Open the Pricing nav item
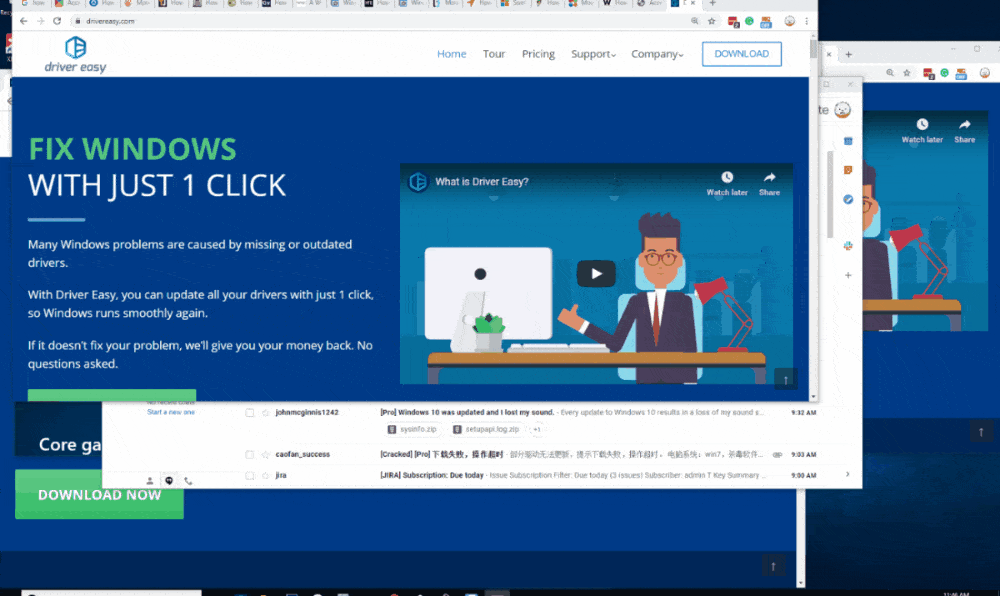Viewport: 1000px width, 596px height. coord(538,54)
